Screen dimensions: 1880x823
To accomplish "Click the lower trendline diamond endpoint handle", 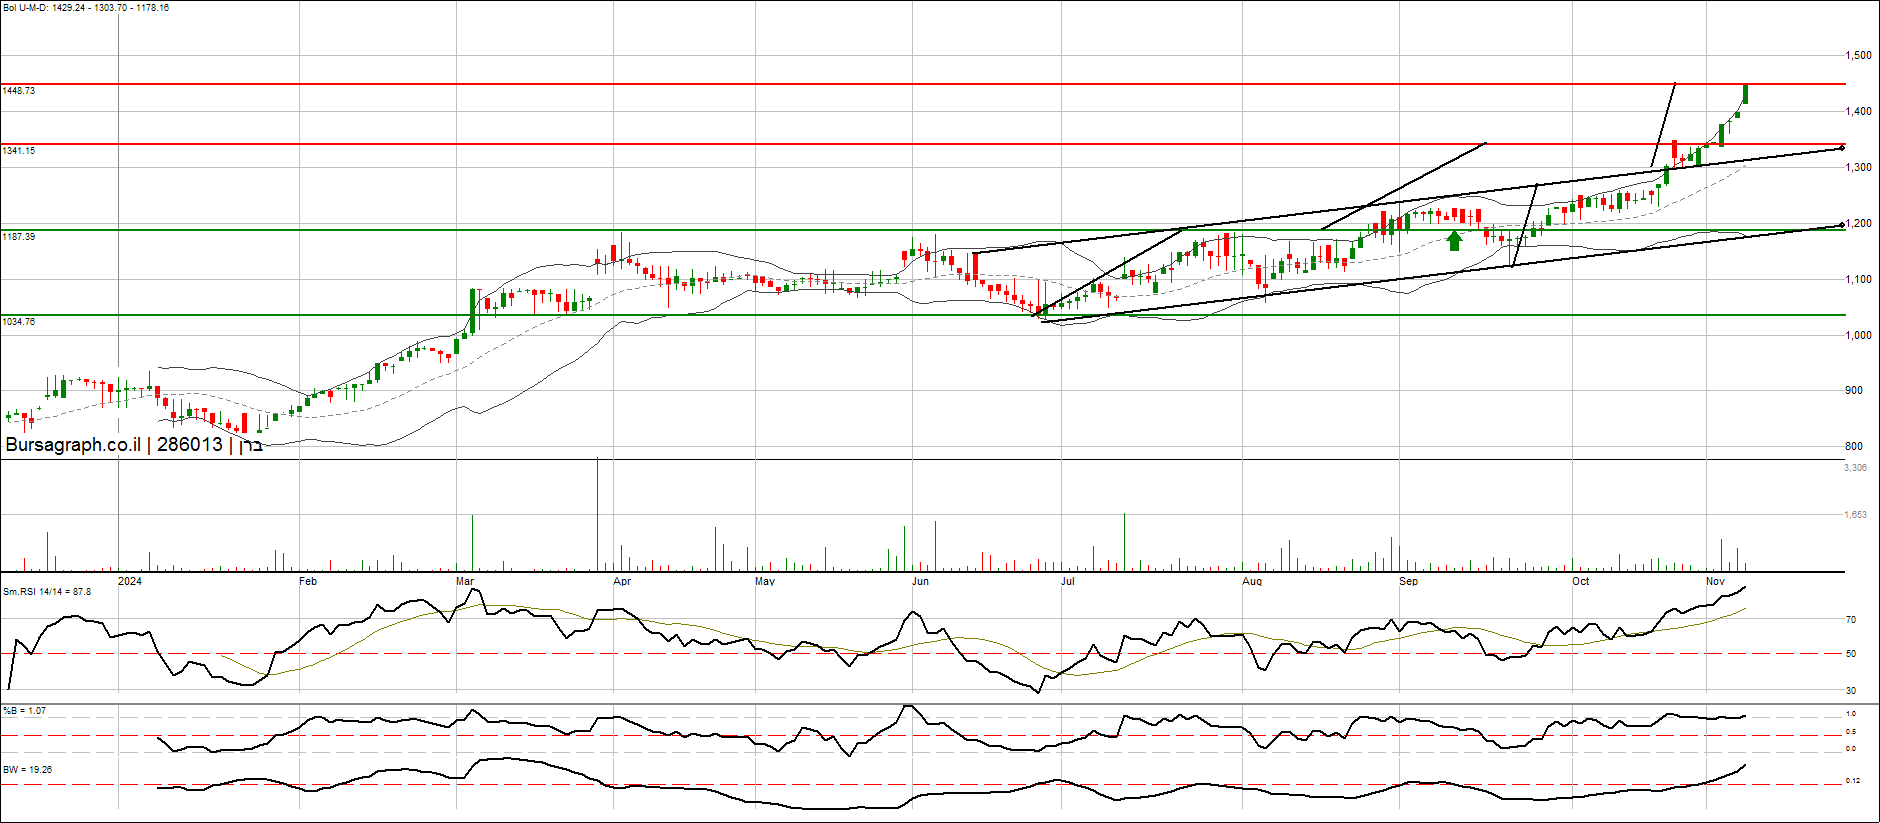I will click(x=1842, y=226).
